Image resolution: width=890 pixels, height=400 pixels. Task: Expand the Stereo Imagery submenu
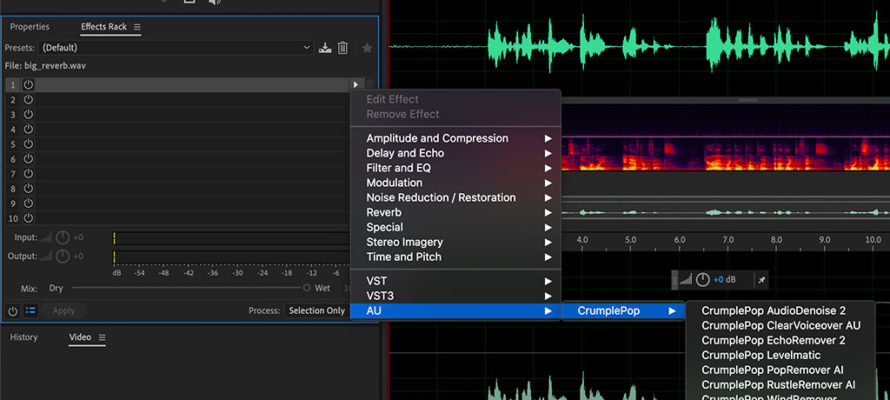click(x=455, y=242)
